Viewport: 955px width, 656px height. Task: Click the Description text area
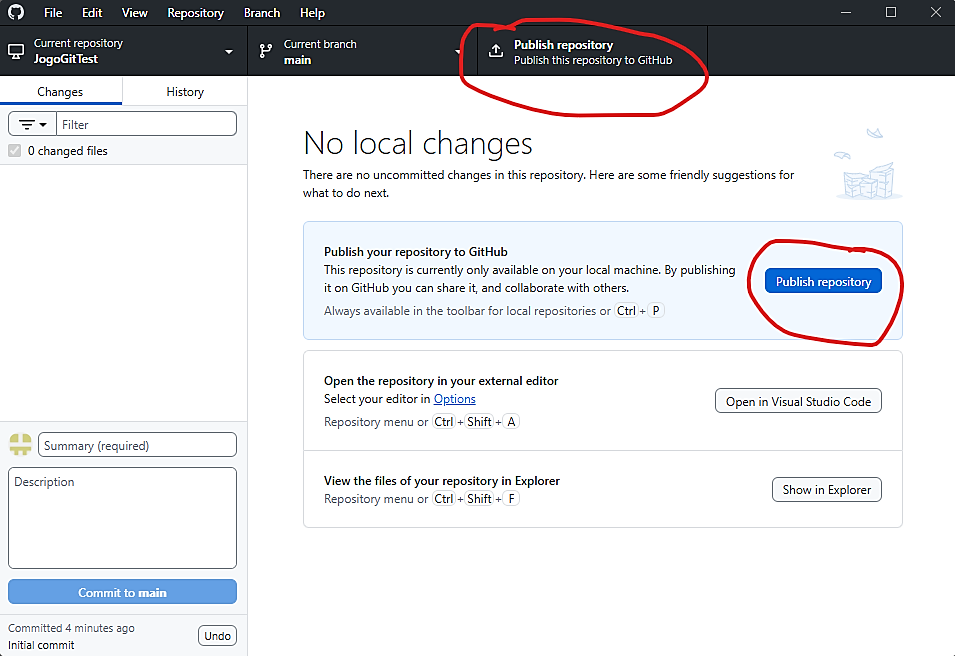pos(122,518)
